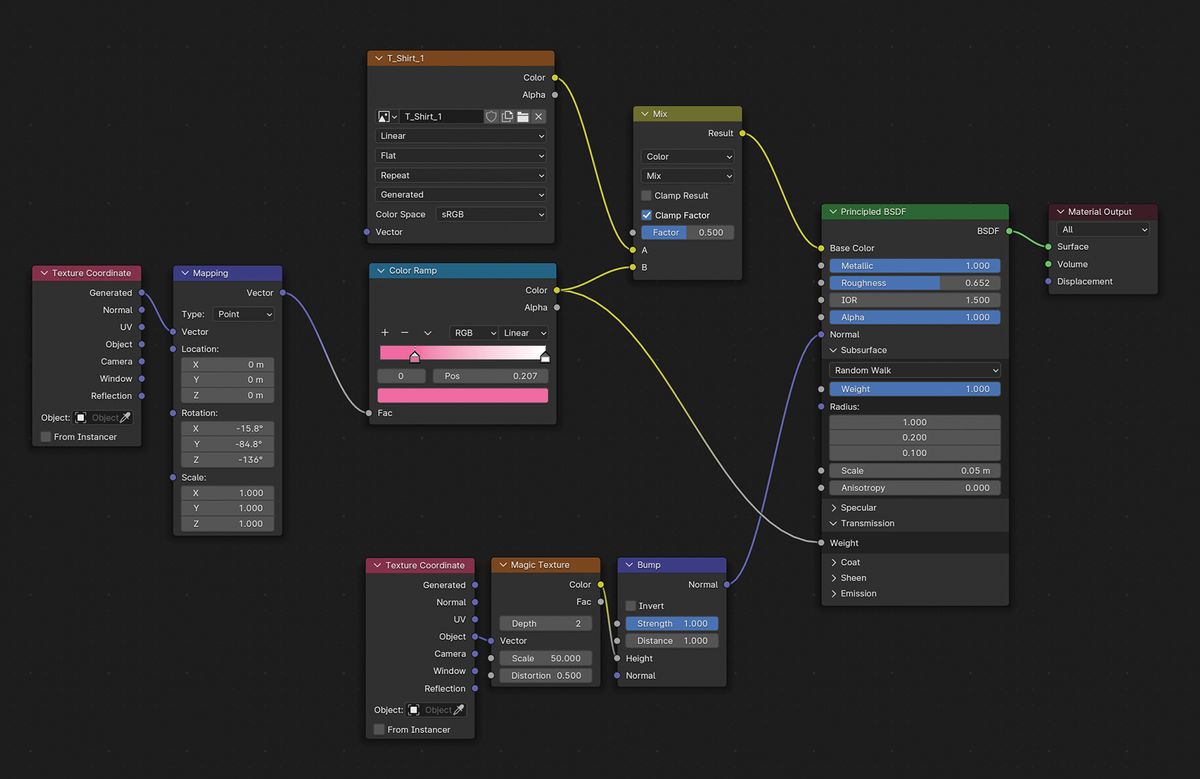Browse images via the image datablock icon
This screenshot has width=1200, height=779.
click(387, 117)
